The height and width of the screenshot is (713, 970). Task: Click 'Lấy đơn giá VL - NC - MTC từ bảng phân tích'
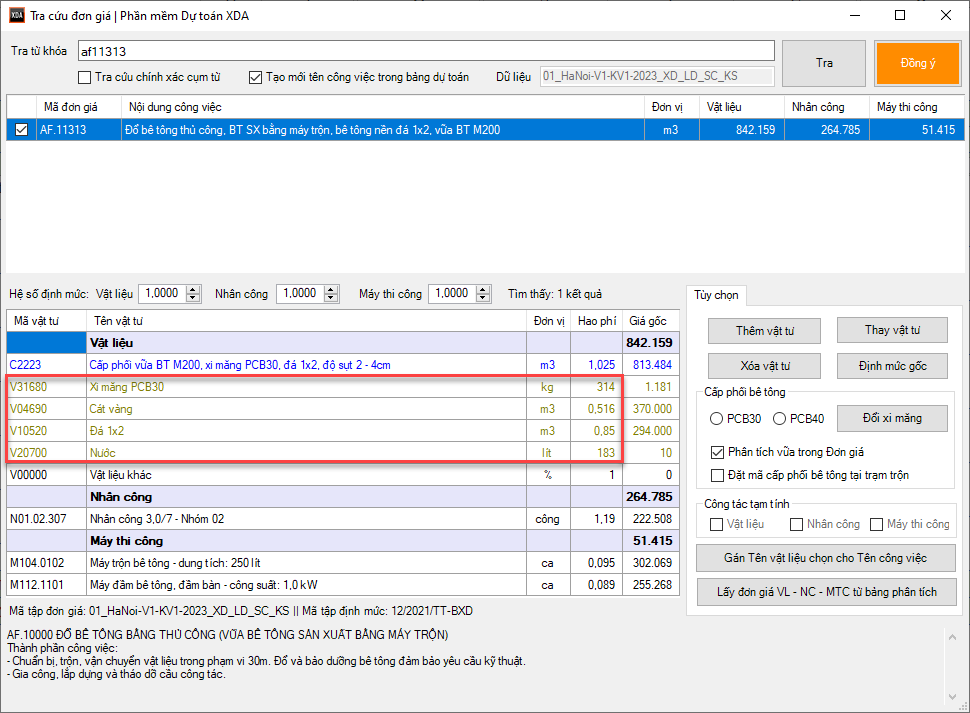pos(826,592)
